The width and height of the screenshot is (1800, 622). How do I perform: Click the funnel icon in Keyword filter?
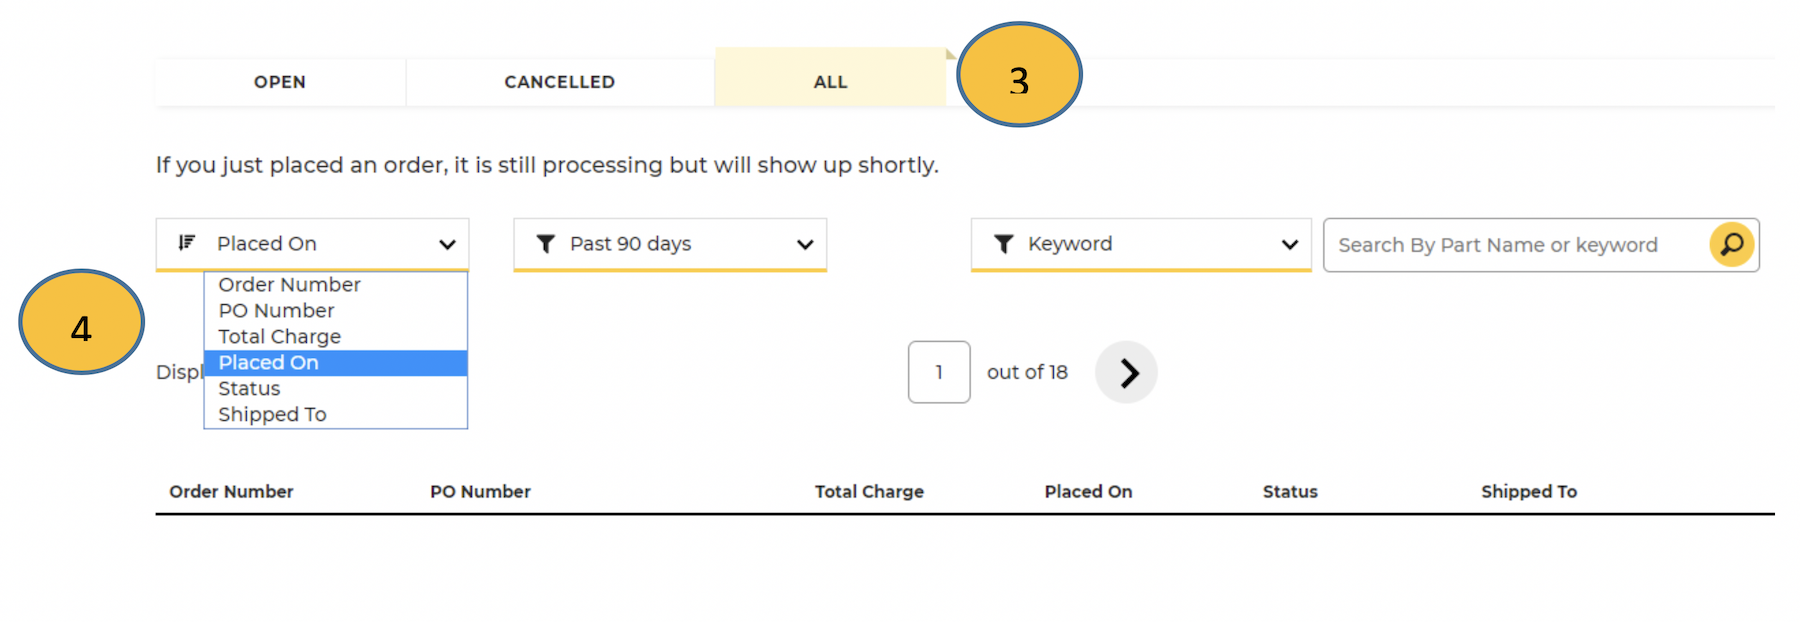coord(1003,243)
